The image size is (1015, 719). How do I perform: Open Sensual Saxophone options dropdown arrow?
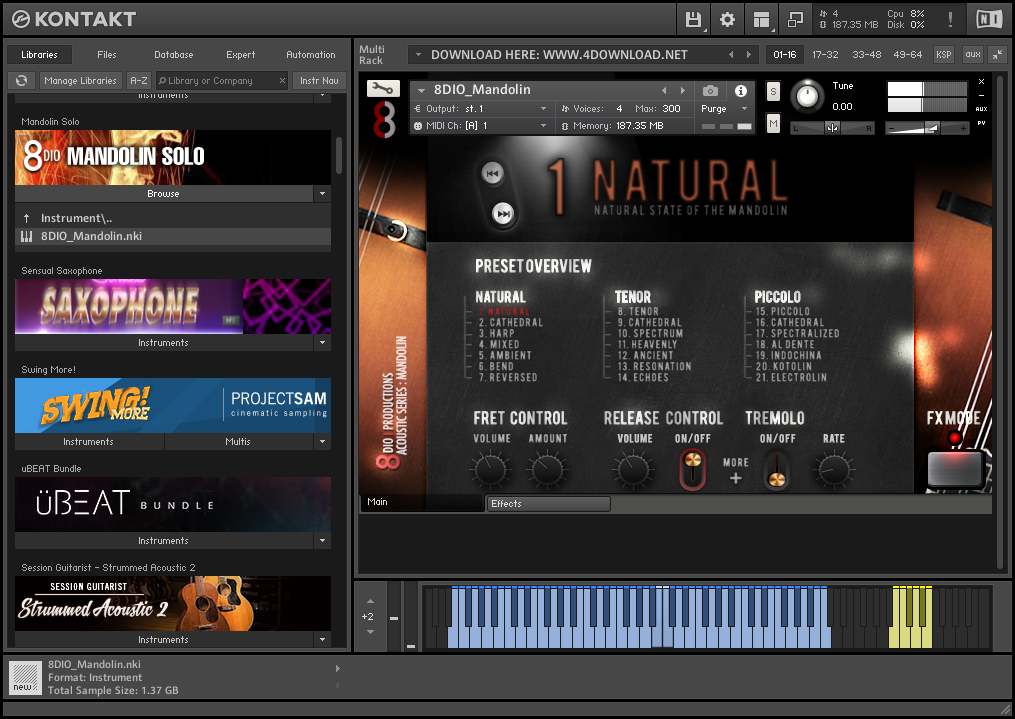(322, 342)
